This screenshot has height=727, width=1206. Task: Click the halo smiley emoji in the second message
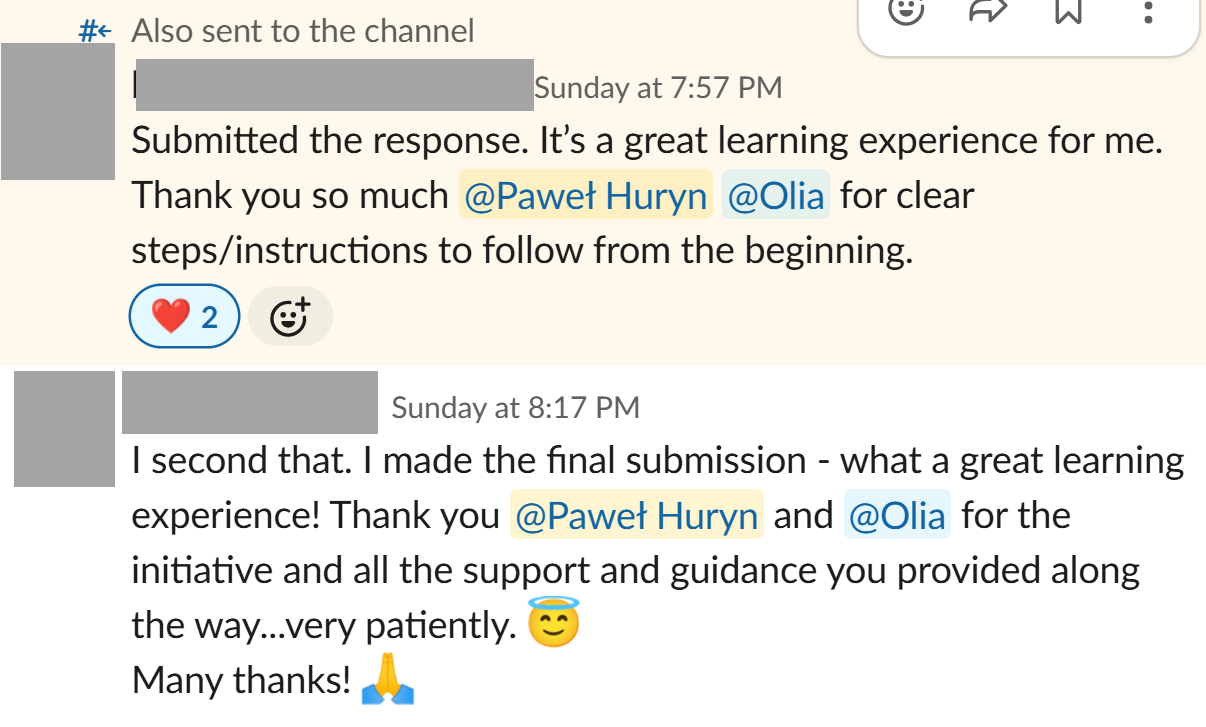[551, 623]
